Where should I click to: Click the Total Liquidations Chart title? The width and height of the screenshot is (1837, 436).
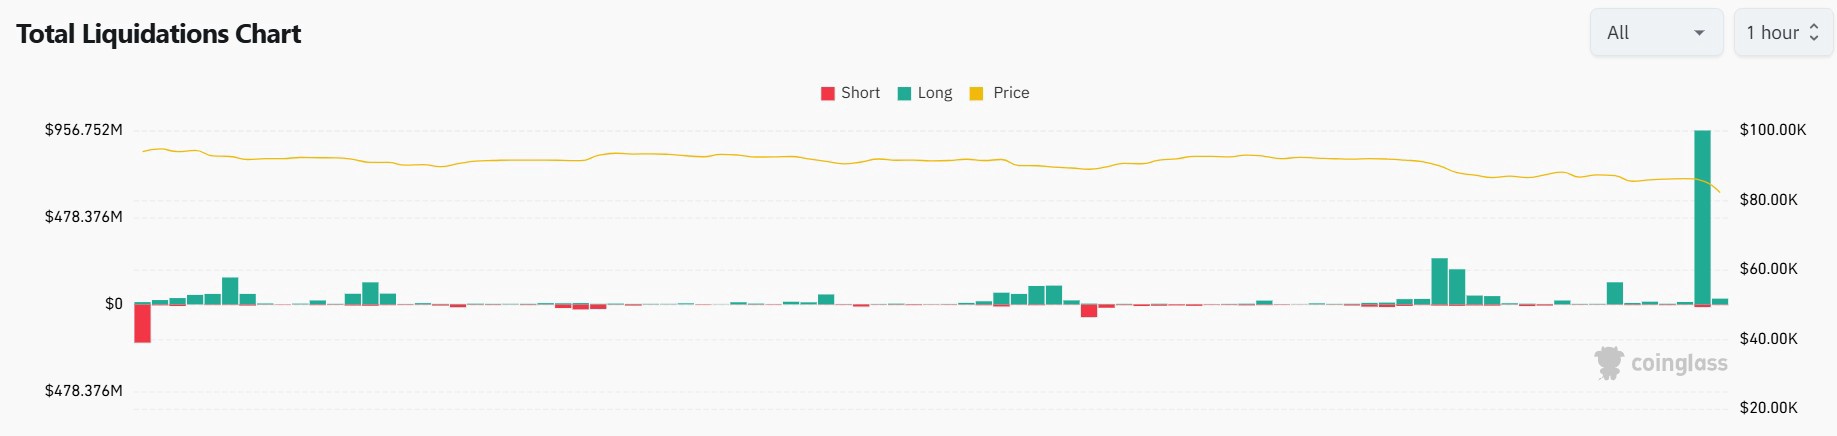tap(158, 34)
